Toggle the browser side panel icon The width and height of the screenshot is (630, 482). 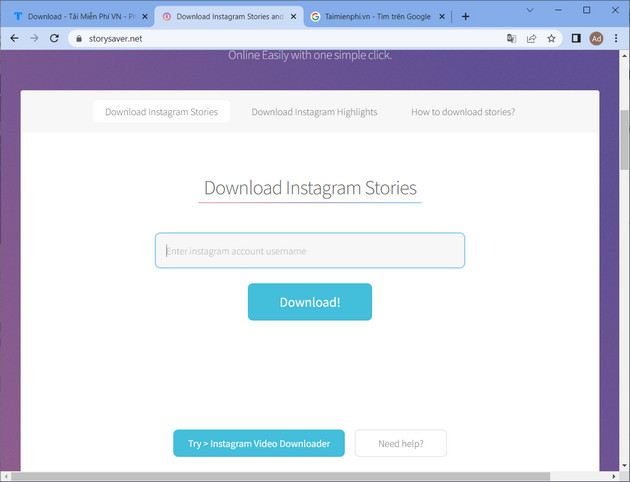coord(576,39)
